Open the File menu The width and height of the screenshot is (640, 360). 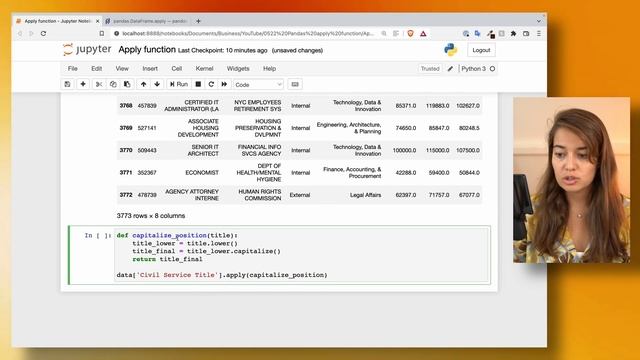click(73, 69)
